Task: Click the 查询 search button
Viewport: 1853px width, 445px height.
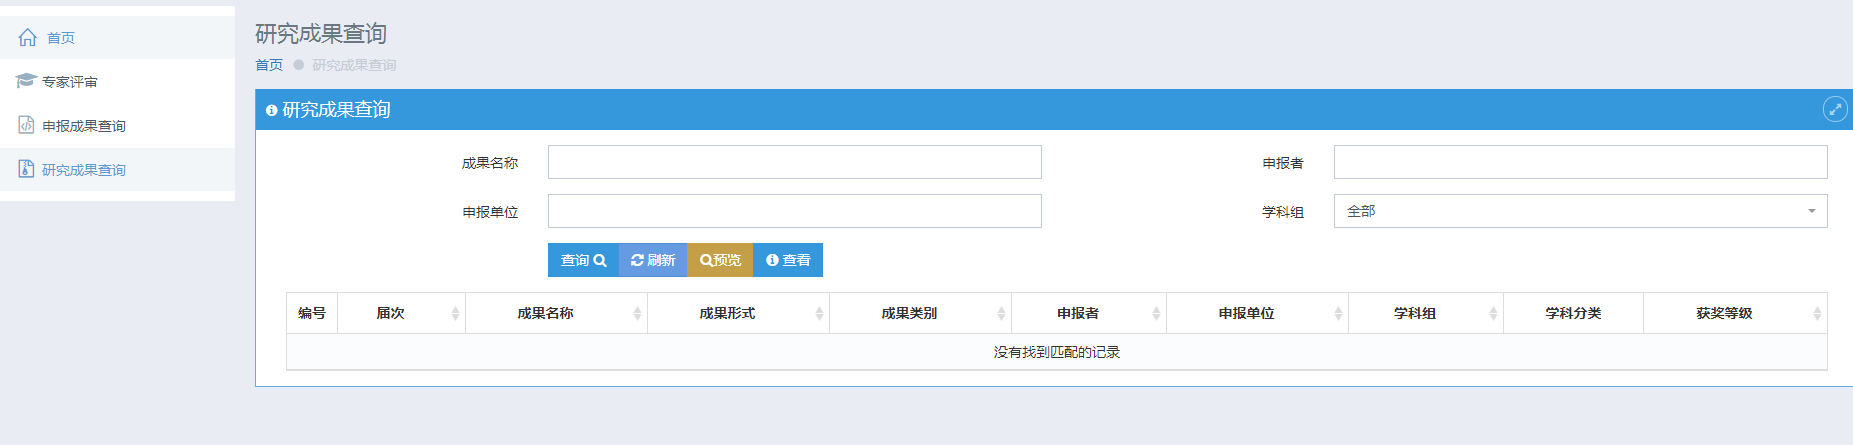Action: pyautogui.click(x=583, y=260)
